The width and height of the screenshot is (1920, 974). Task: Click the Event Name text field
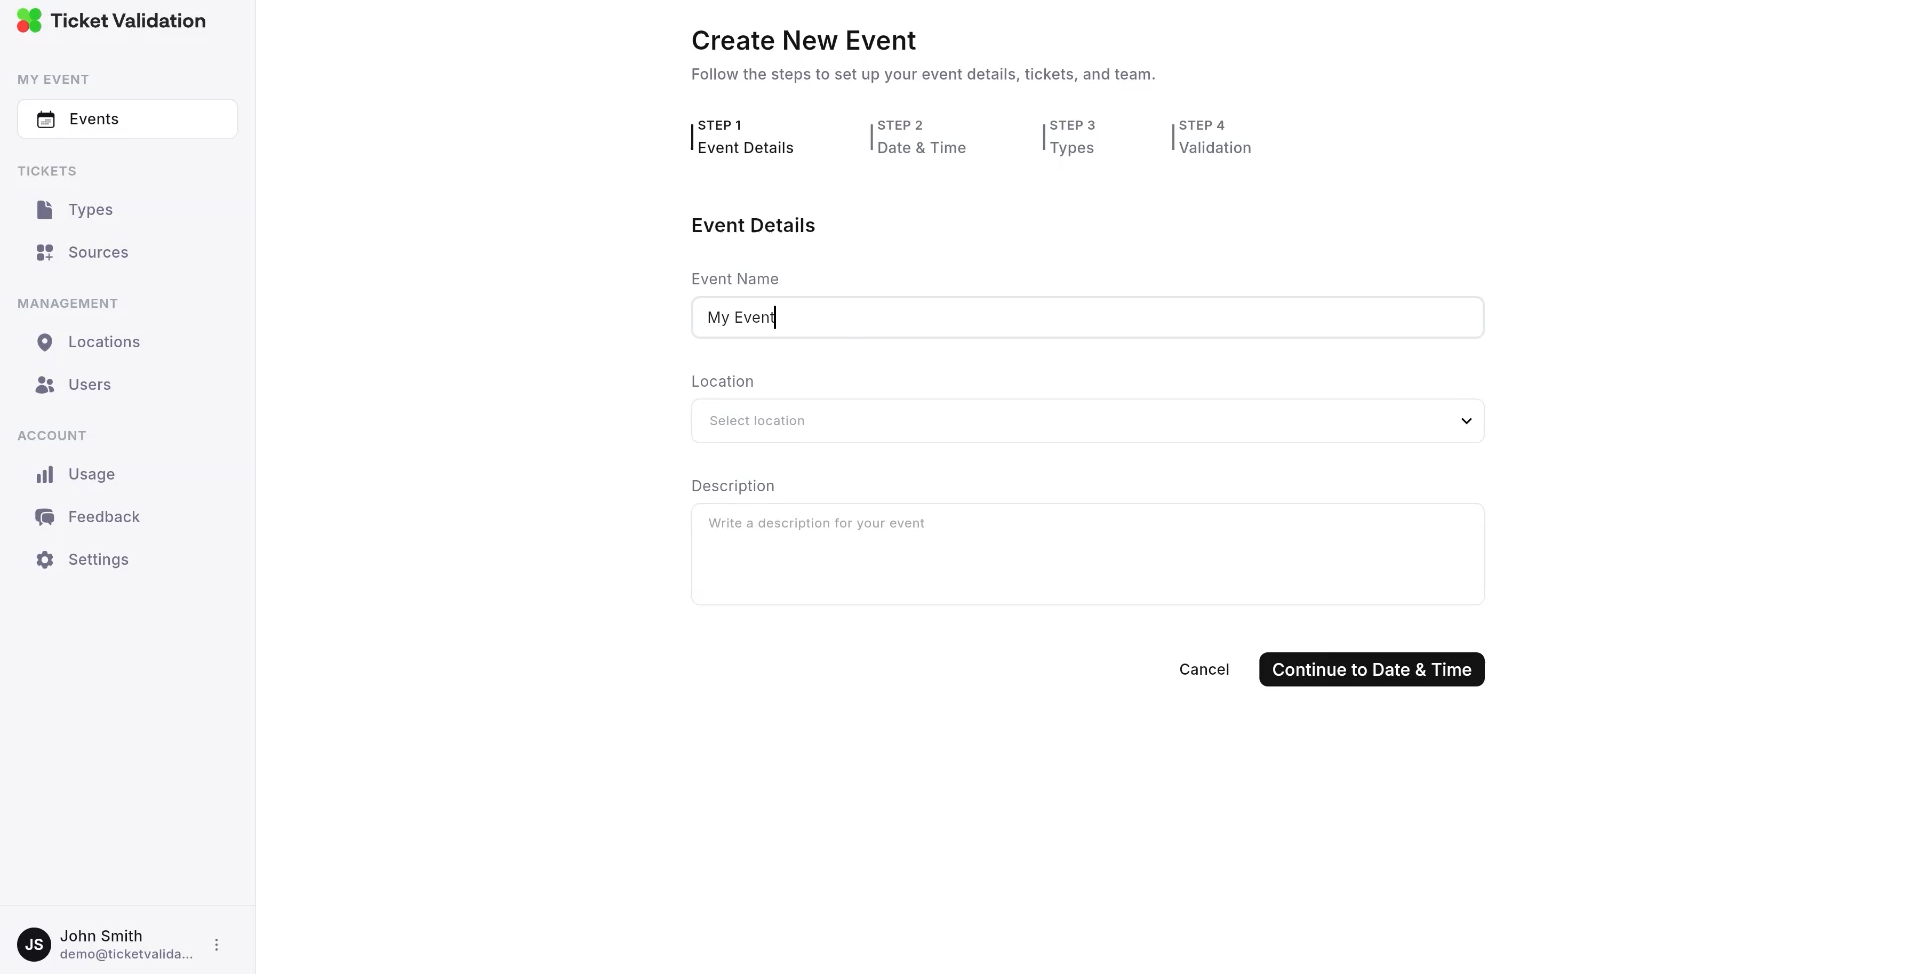click(x=1087, y=317)
